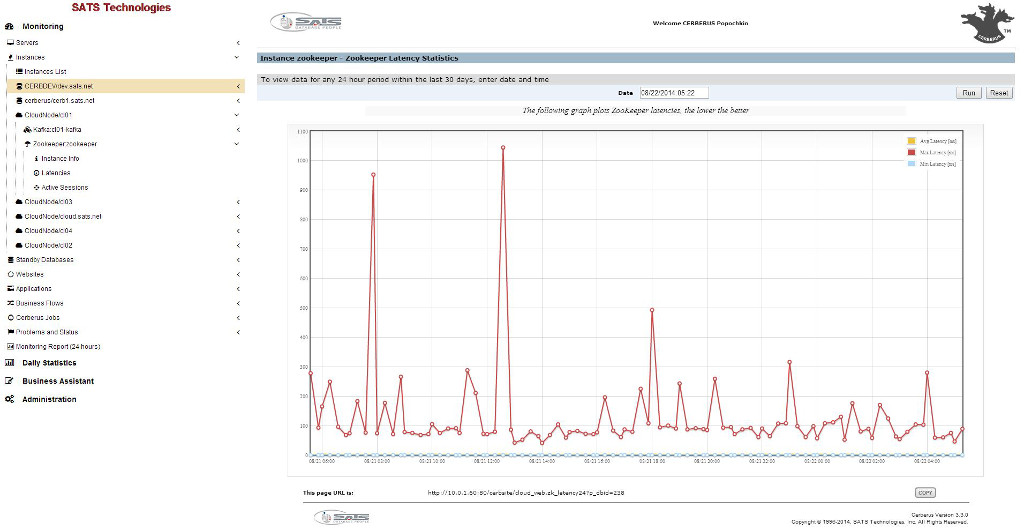The height and width of the screenshot is (530, 1024).
Task: Click the Business Flows shuffle icon
Action: pyautogui.click(x=10, y=303)
